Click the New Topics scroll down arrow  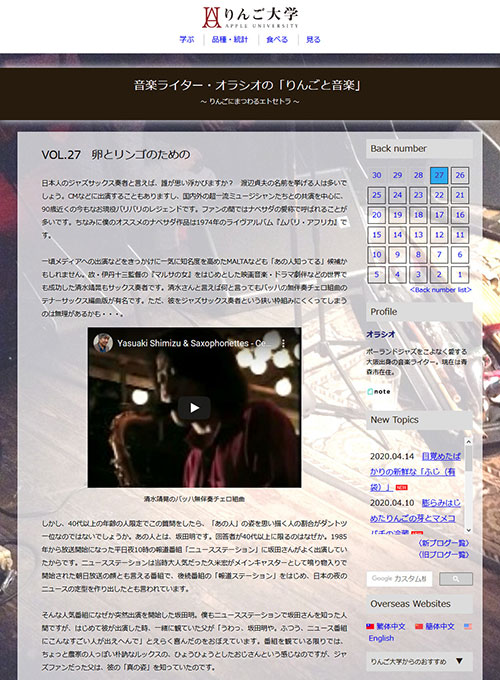click(468, 530)
